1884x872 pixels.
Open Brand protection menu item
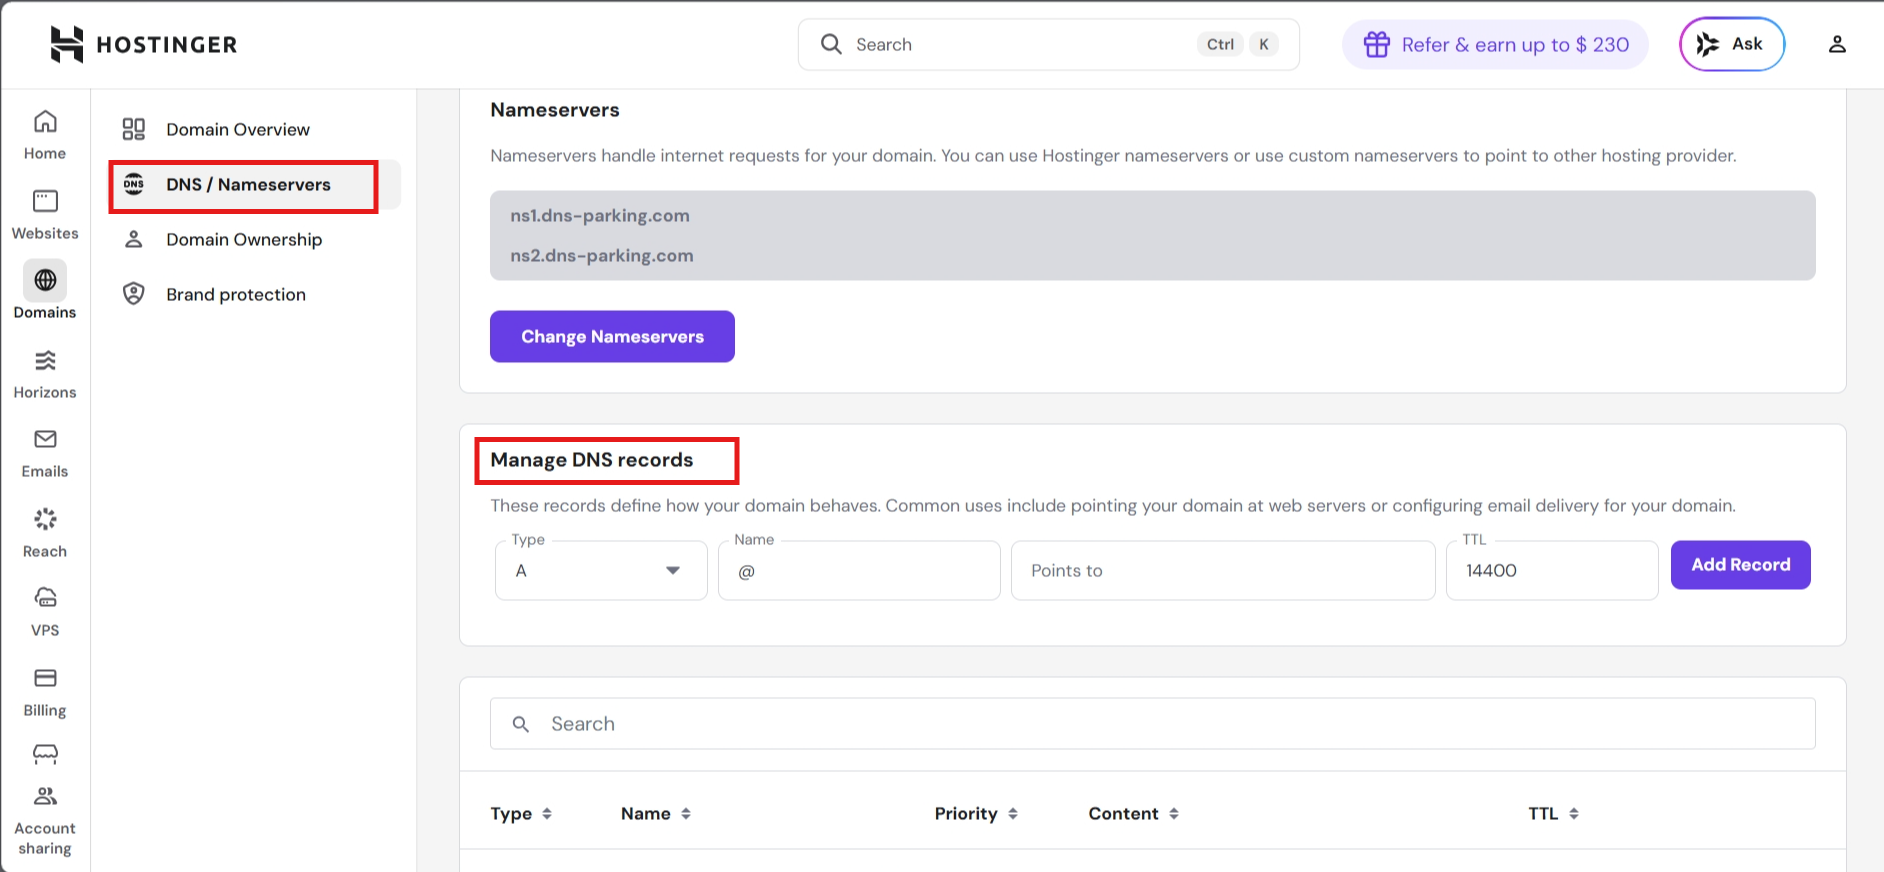click(x=236, y=294)
